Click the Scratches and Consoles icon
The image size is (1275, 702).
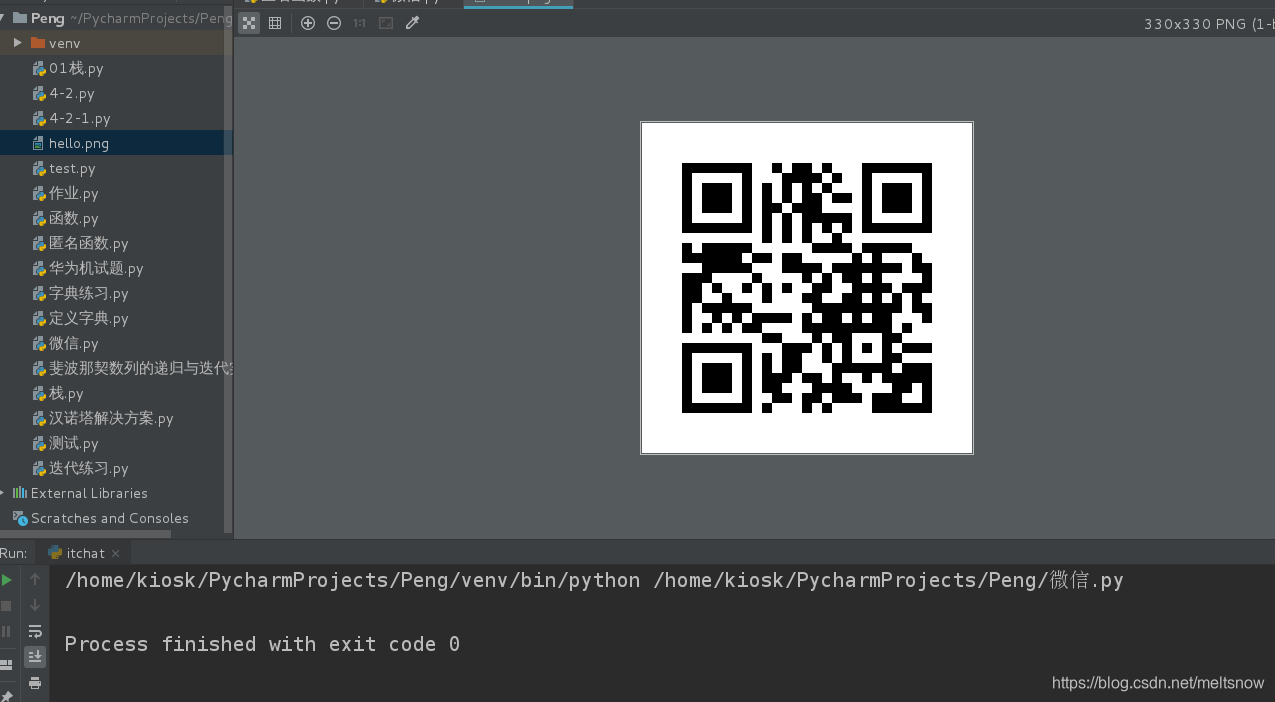[19, 518]
